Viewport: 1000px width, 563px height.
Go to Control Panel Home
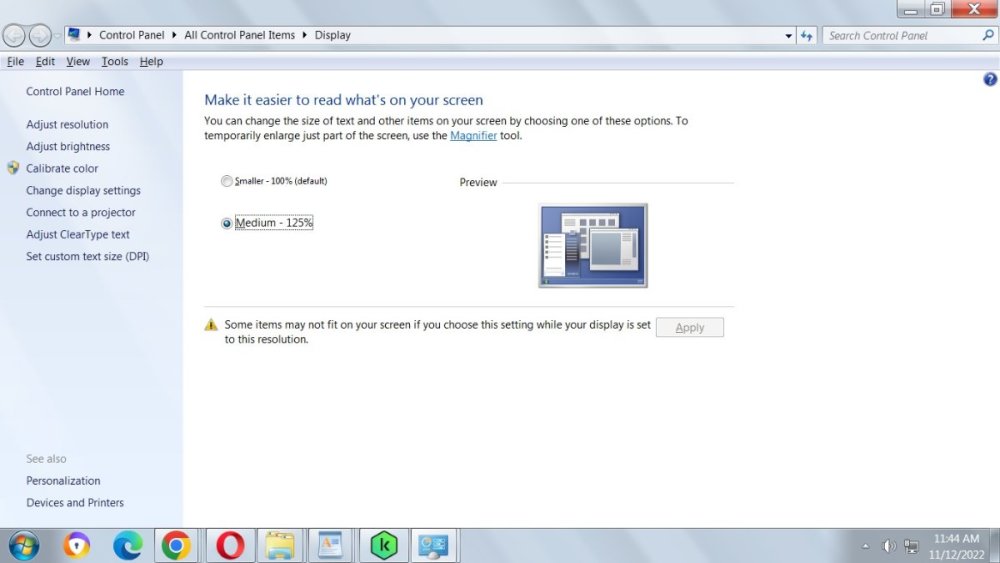click(75, 91)
